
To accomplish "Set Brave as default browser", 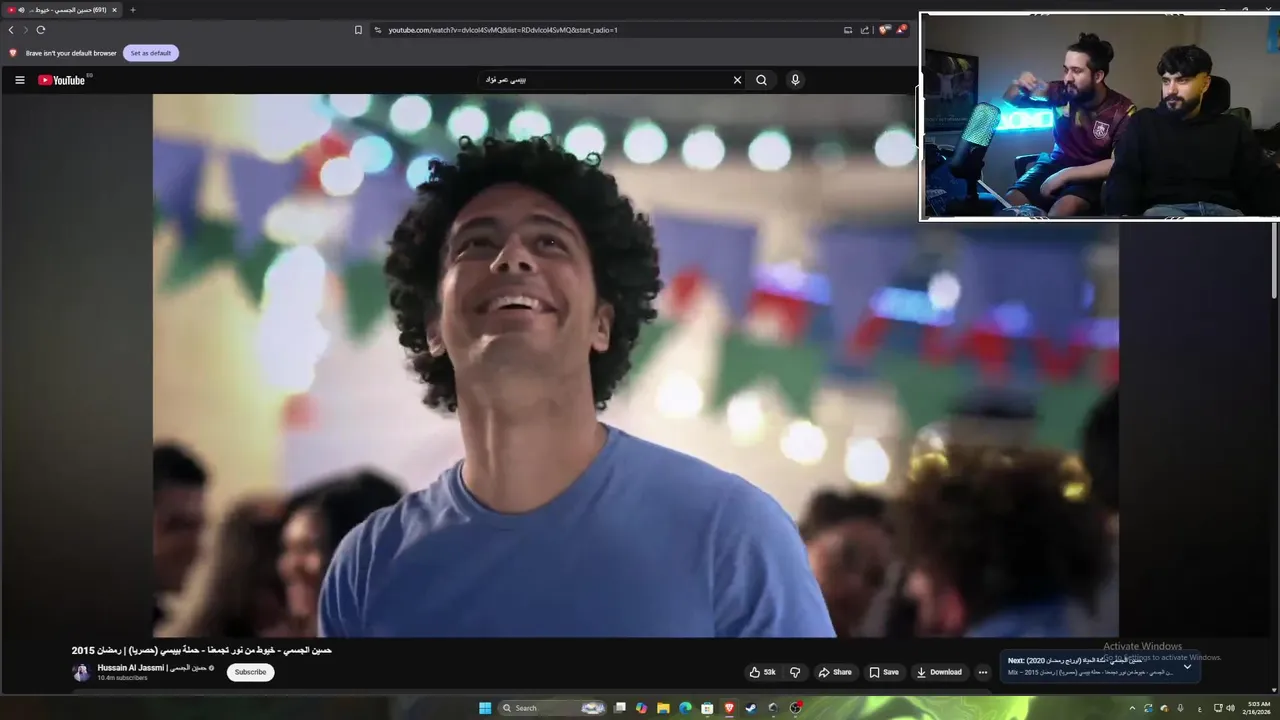I will (151, 53).
